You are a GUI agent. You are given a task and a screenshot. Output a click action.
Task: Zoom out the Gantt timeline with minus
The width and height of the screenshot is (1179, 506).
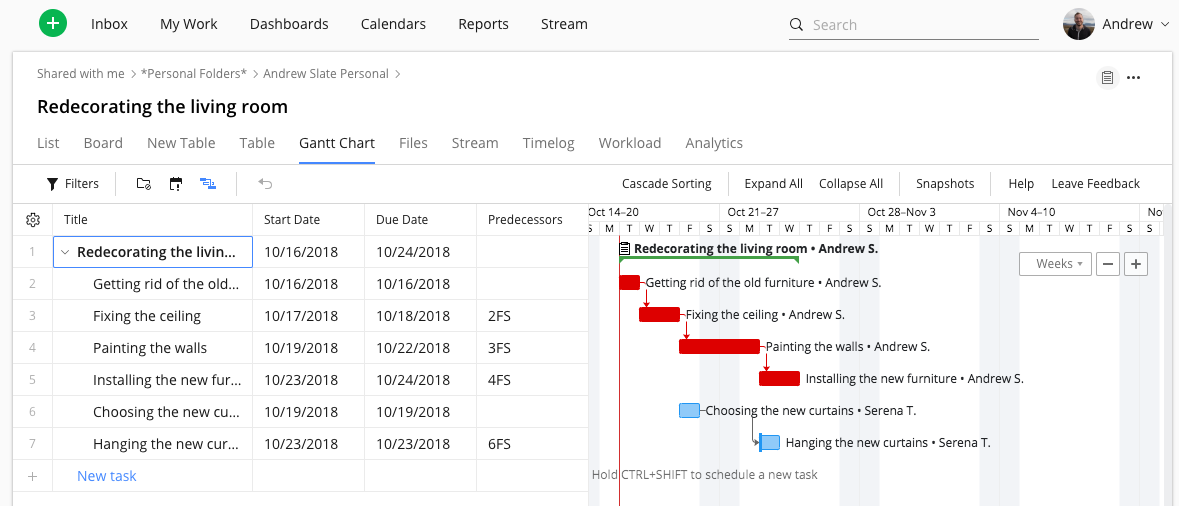[1108, 264]
